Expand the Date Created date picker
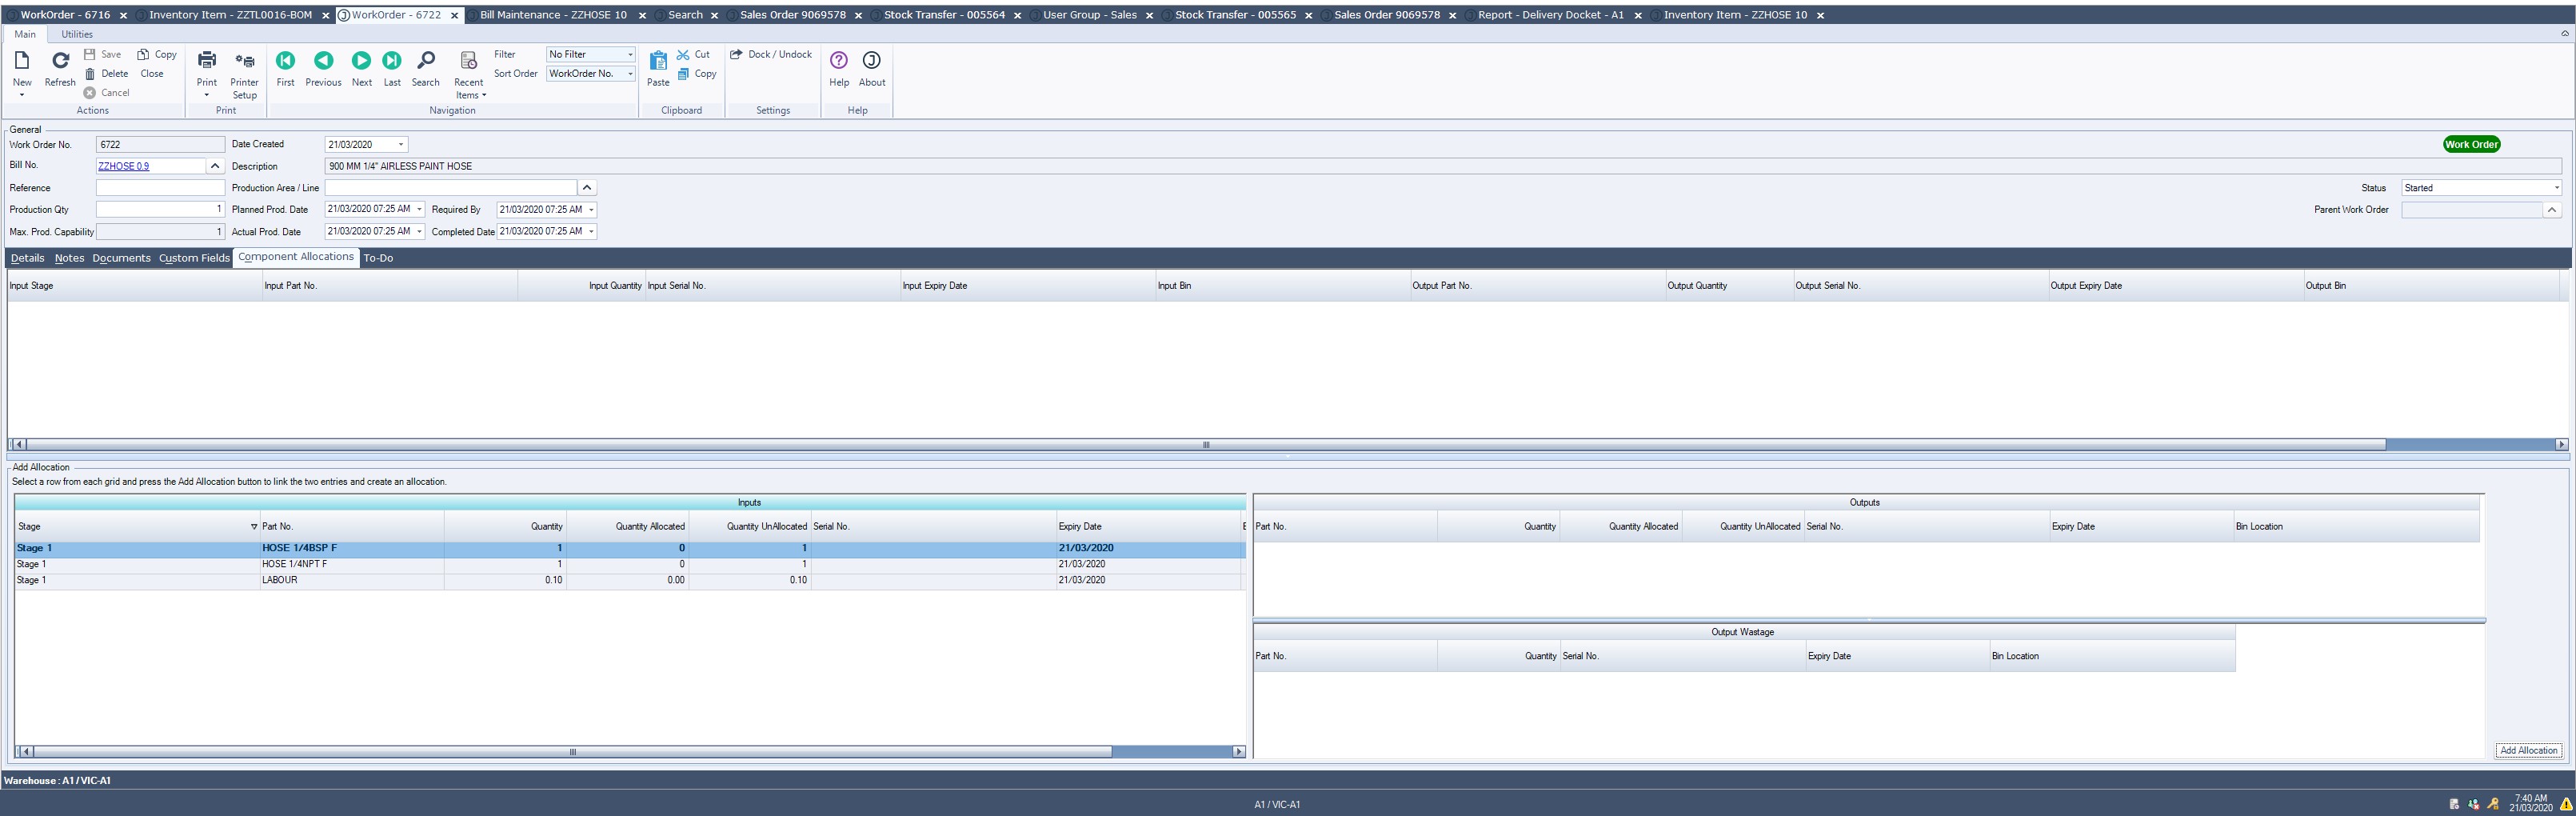Screen dimensions: 2576x816 (x=401, y=145)
